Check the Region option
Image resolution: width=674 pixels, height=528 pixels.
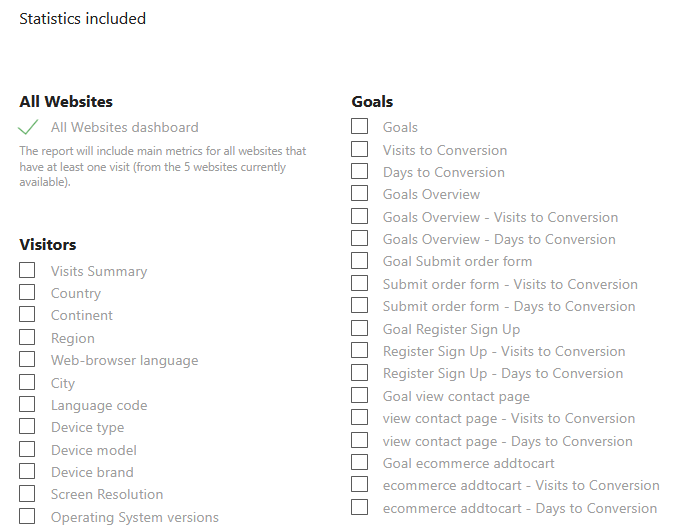[28, 338]
